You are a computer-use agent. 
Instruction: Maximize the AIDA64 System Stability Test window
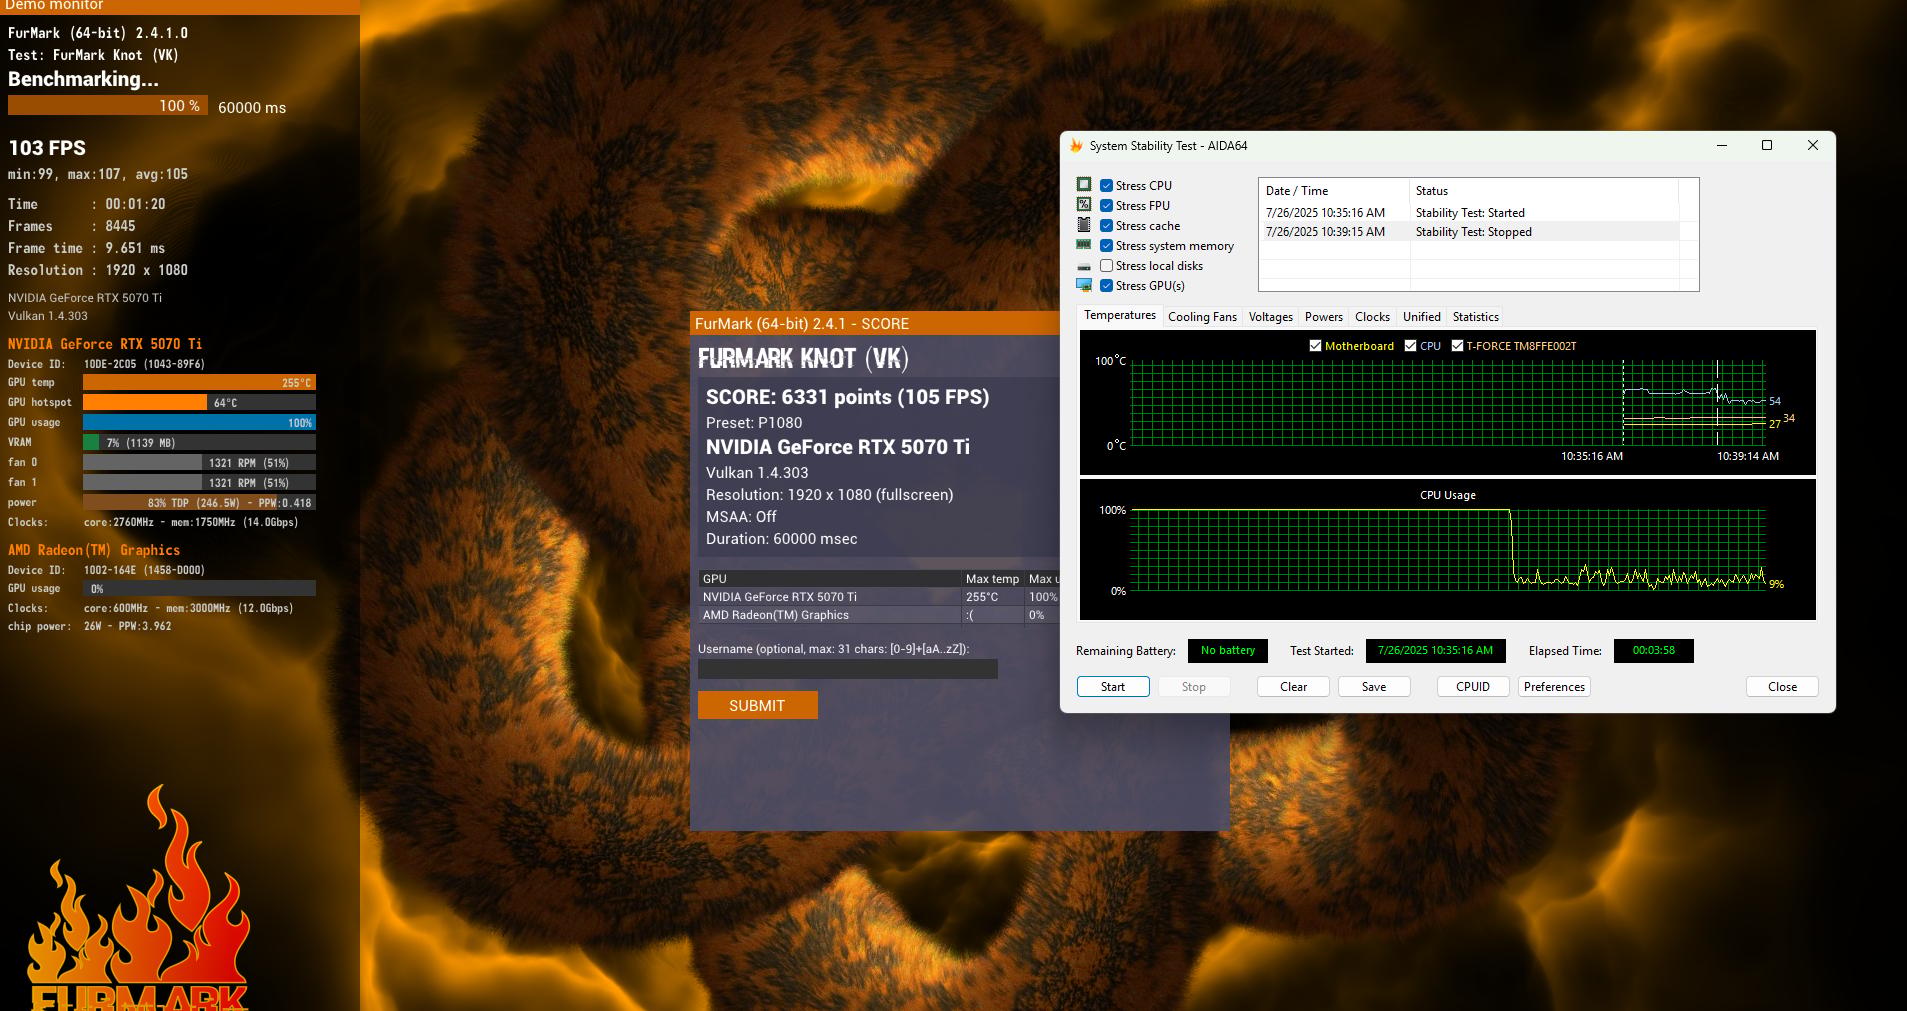coord(1767,145)
